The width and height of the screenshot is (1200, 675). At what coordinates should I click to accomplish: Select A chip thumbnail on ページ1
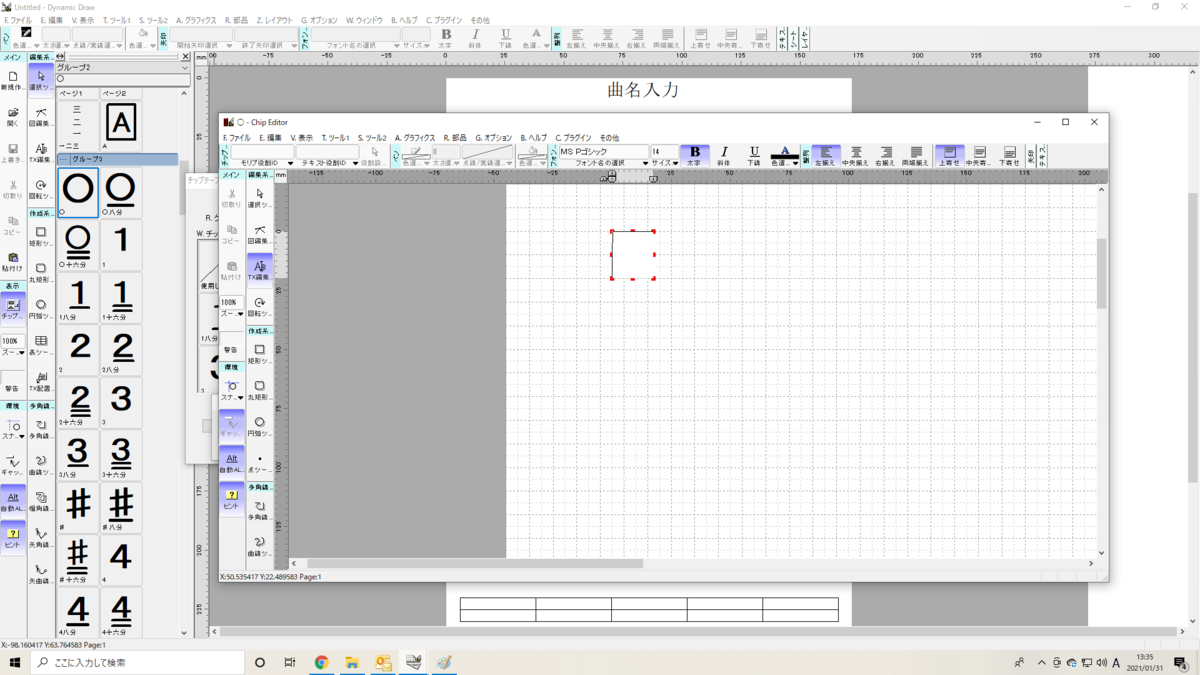tap(120, 125)
